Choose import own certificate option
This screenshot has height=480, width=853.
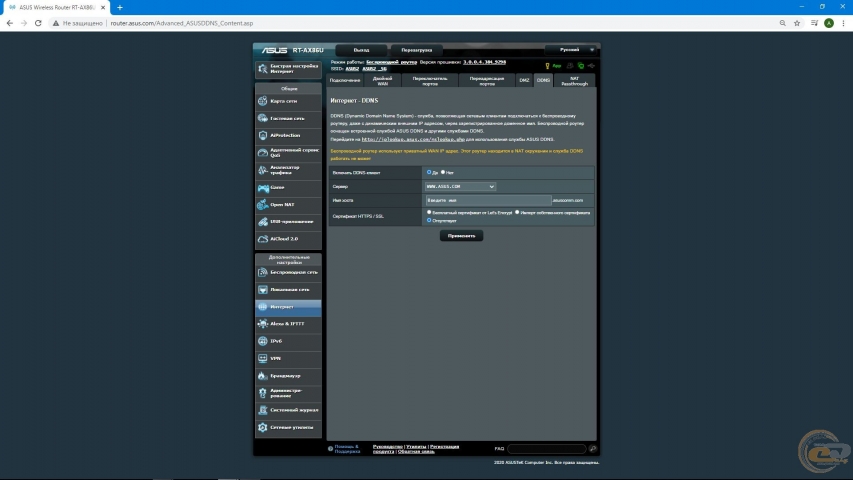[517, 212]
